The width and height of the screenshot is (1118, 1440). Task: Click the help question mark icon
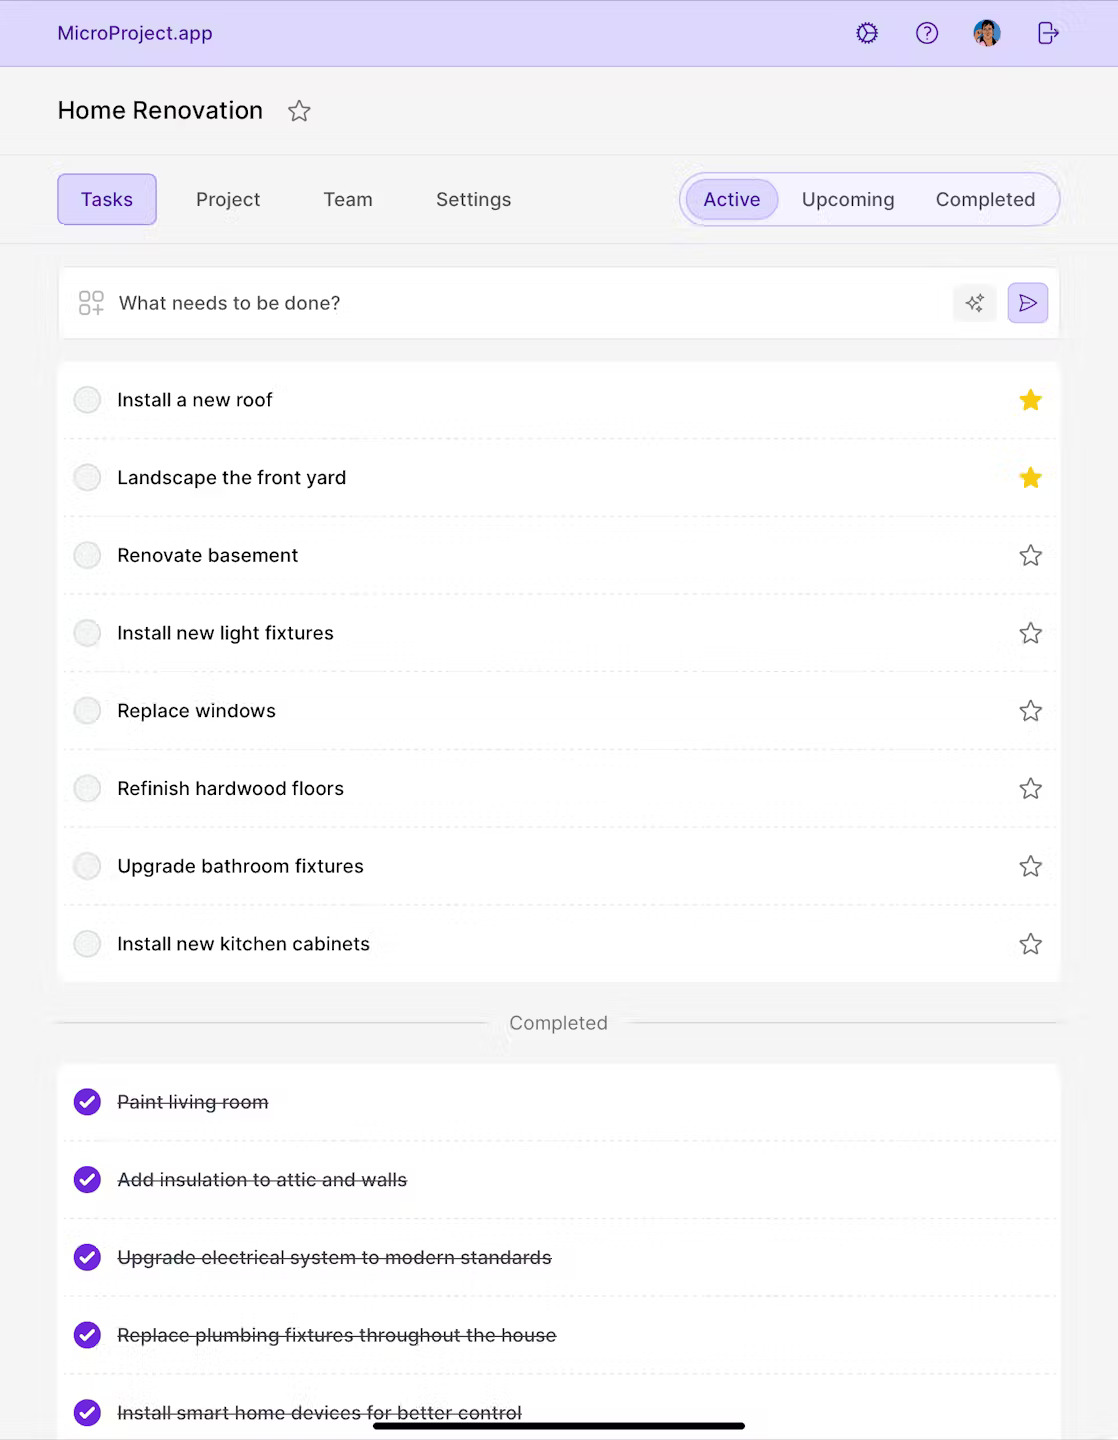pyautogui.click(x=927, y=33)
